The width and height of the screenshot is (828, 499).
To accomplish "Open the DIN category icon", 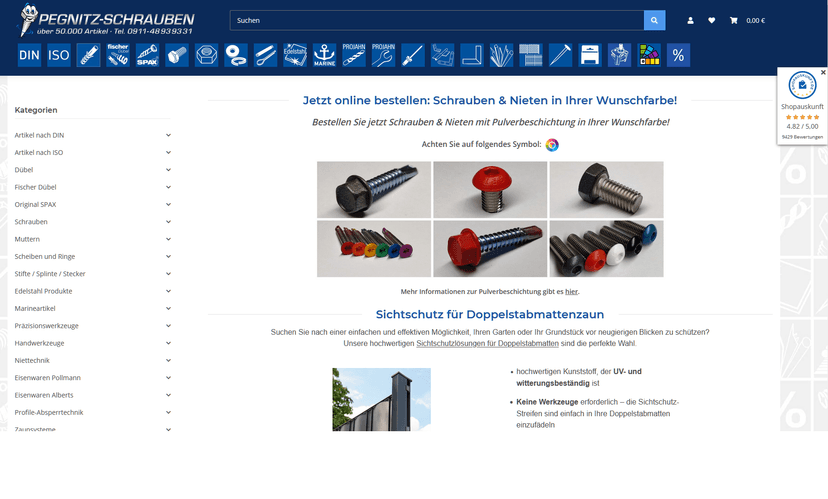I will coord(29,55).
